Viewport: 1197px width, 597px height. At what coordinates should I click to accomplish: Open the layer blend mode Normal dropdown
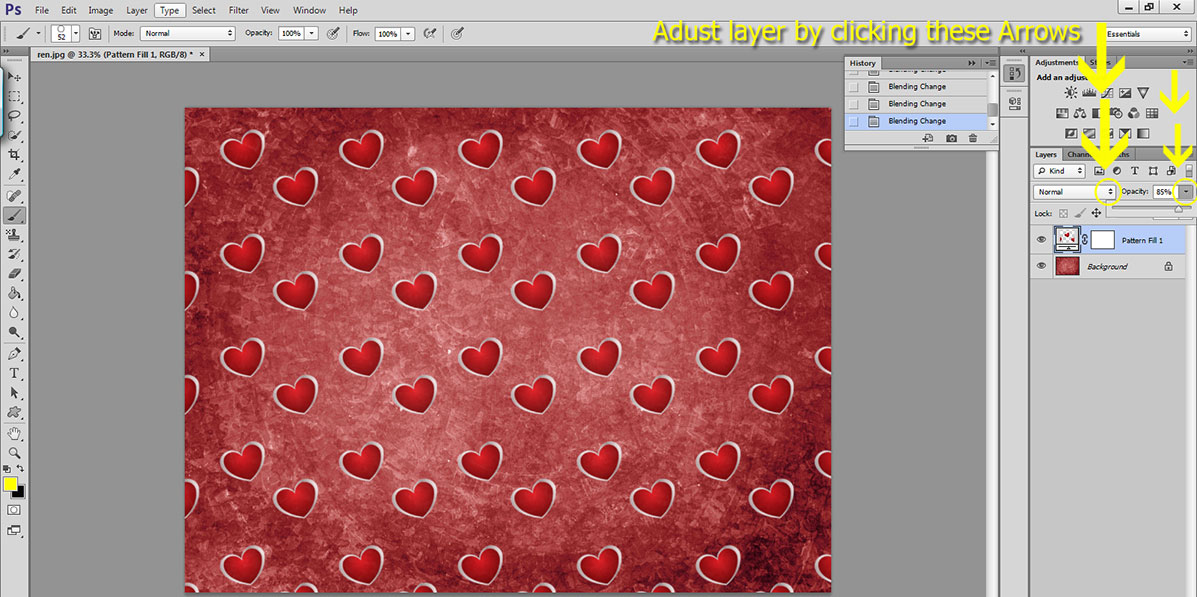click(1075, 192)
